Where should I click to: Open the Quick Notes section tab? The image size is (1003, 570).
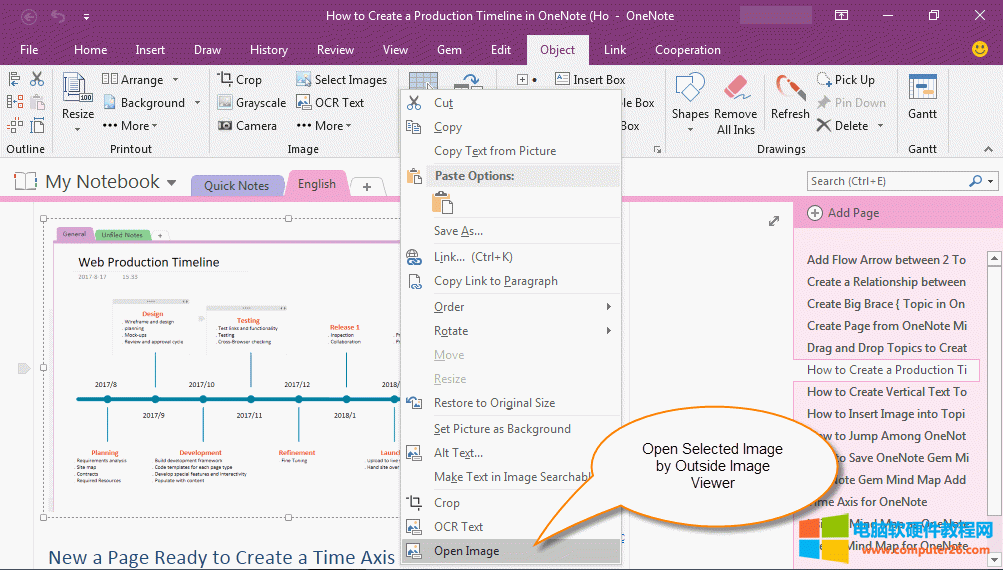tap(236, 185)
